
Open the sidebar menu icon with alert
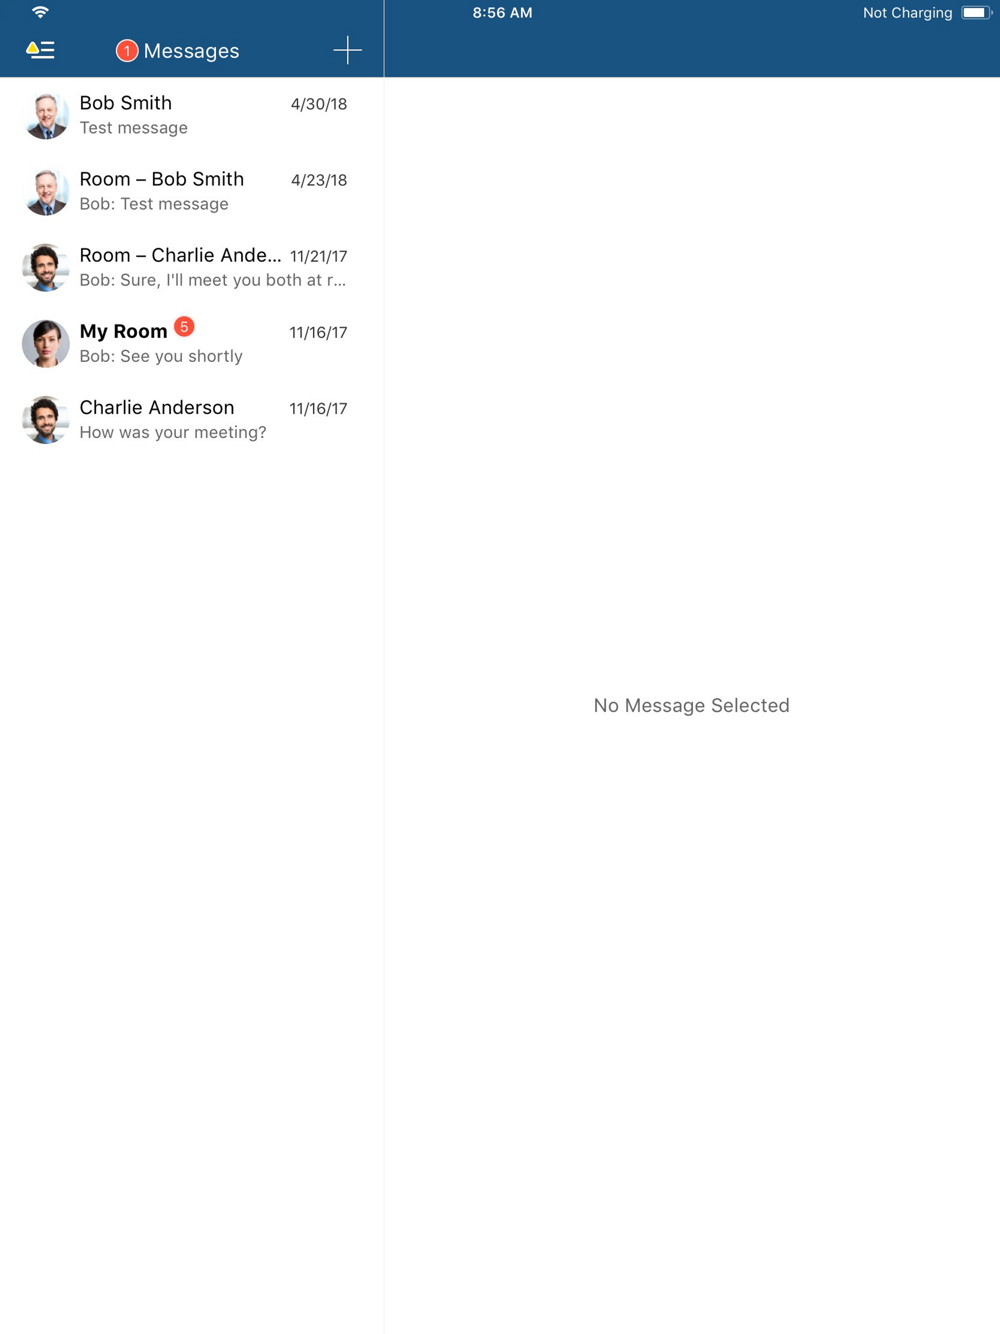tap(40, 50)
